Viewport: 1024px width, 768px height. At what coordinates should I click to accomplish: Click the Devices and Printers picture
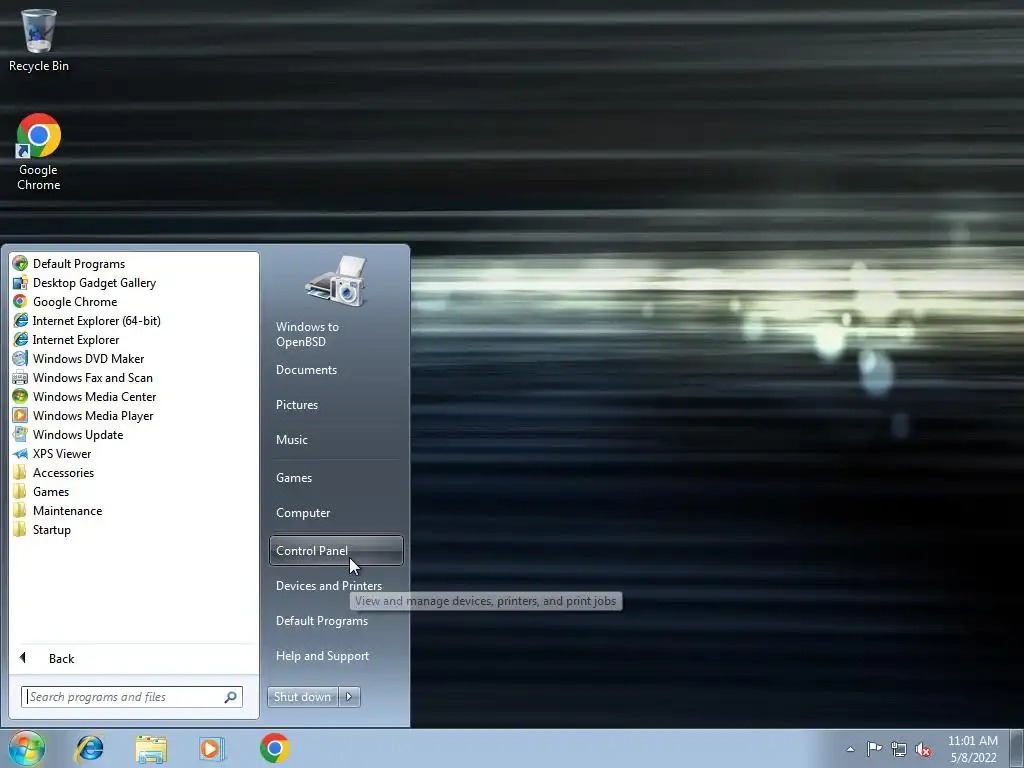coord(336,281)
